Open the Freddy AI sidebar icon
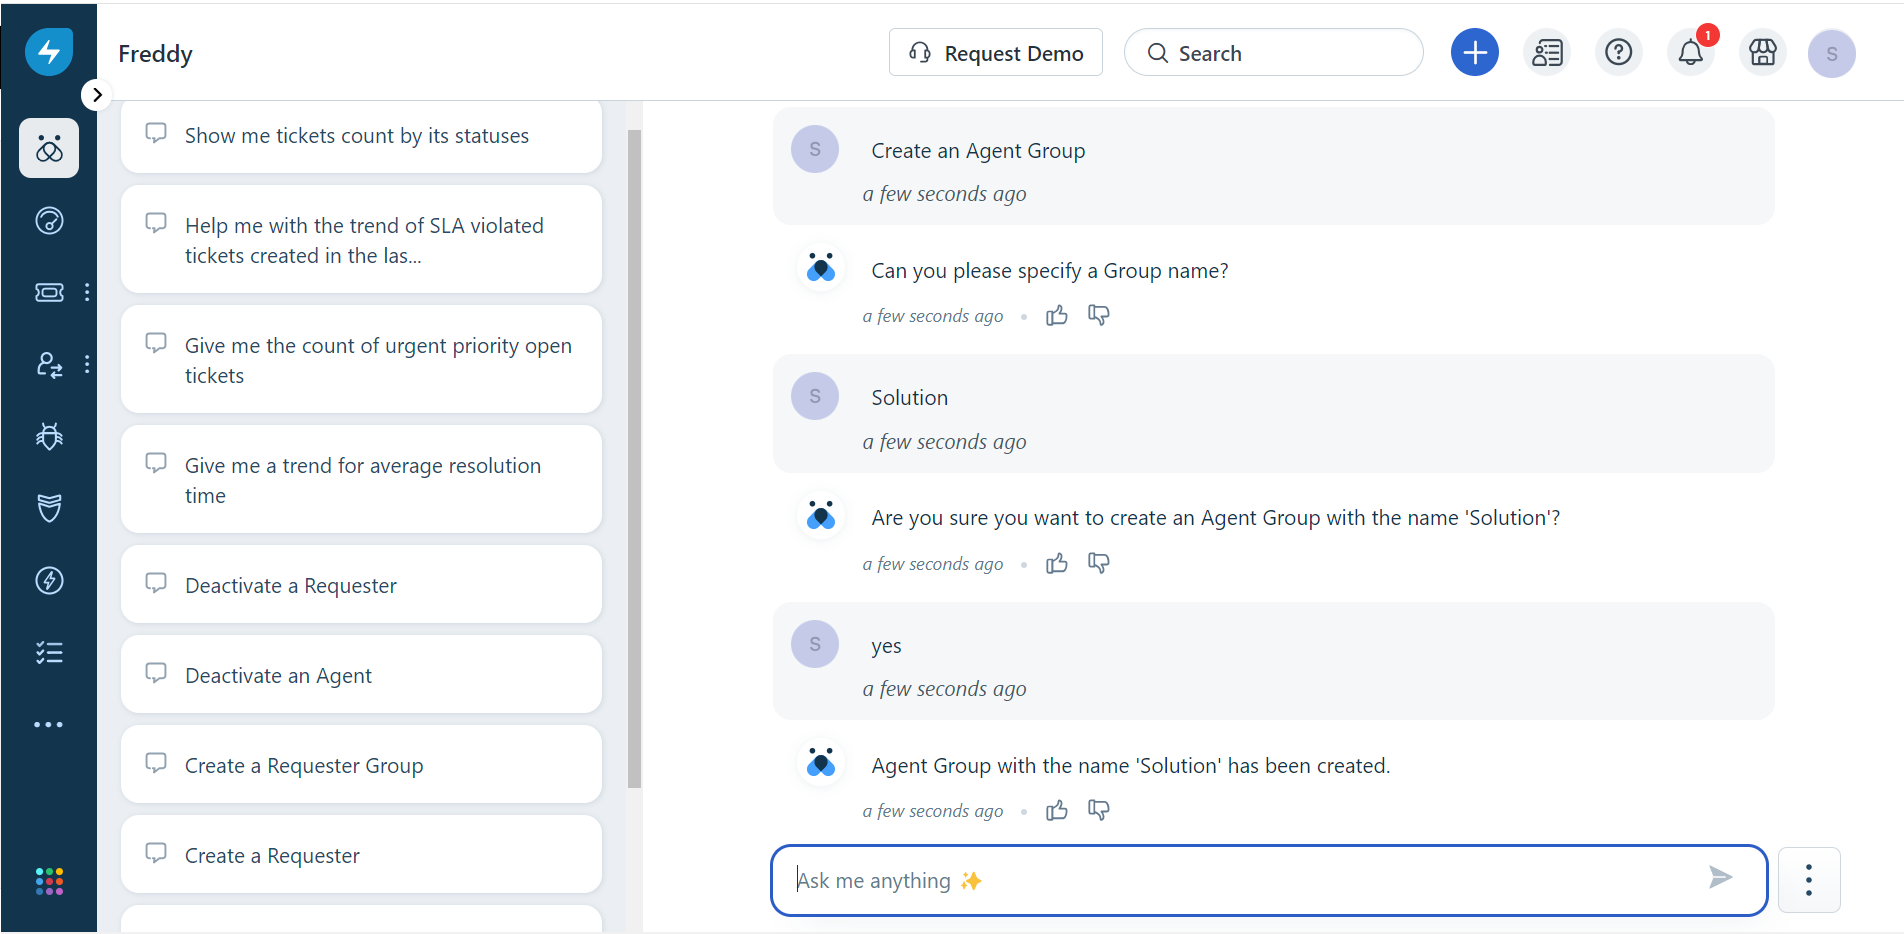The image size is (1904, 934). [x=49, y=149]
